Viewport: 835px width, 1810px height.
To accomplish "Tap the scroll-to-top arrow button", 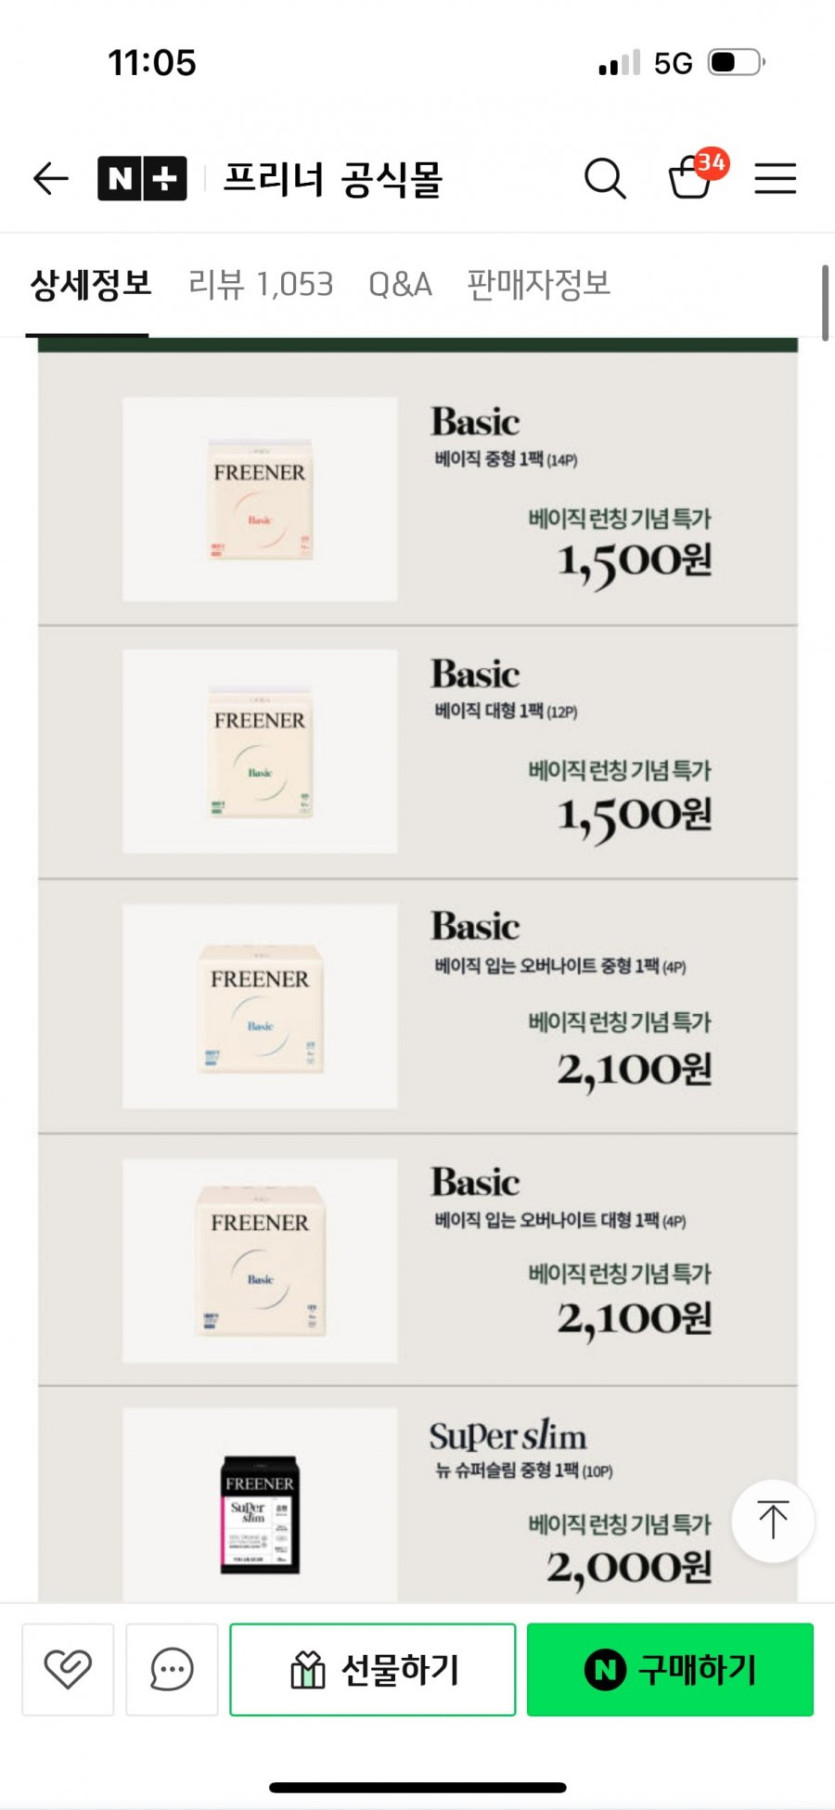I will coord(772,1520).
